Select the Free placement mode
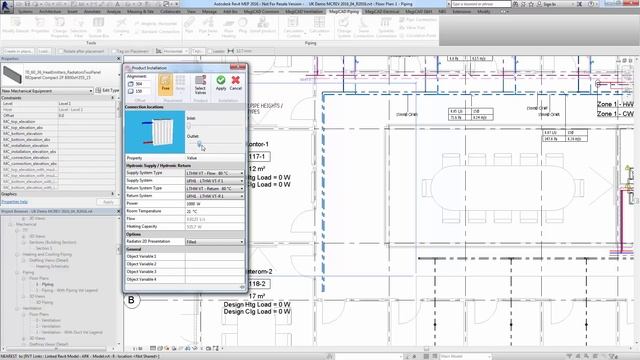The image size is (640, 360). 165,84
